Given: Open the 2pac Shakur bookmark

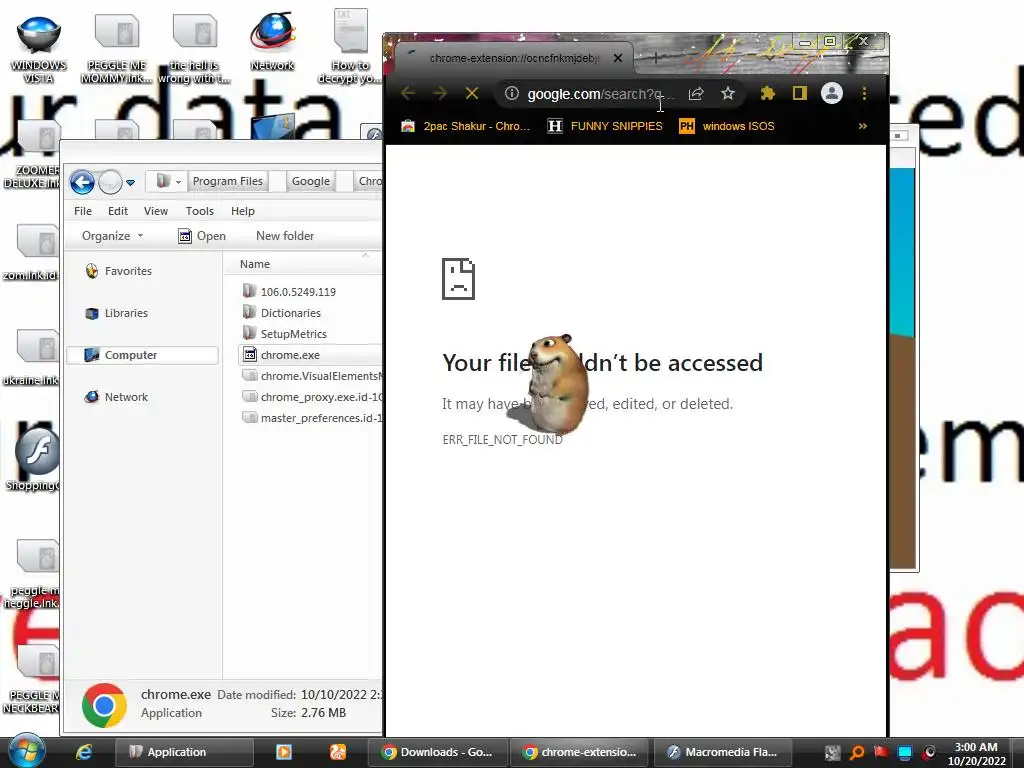Looking at the screenshot, I should (x=466, y=126).
